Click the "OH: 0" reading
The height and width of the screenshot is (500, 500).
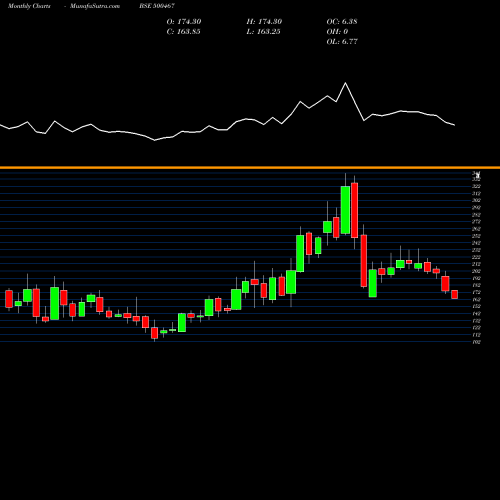[337, 32]
